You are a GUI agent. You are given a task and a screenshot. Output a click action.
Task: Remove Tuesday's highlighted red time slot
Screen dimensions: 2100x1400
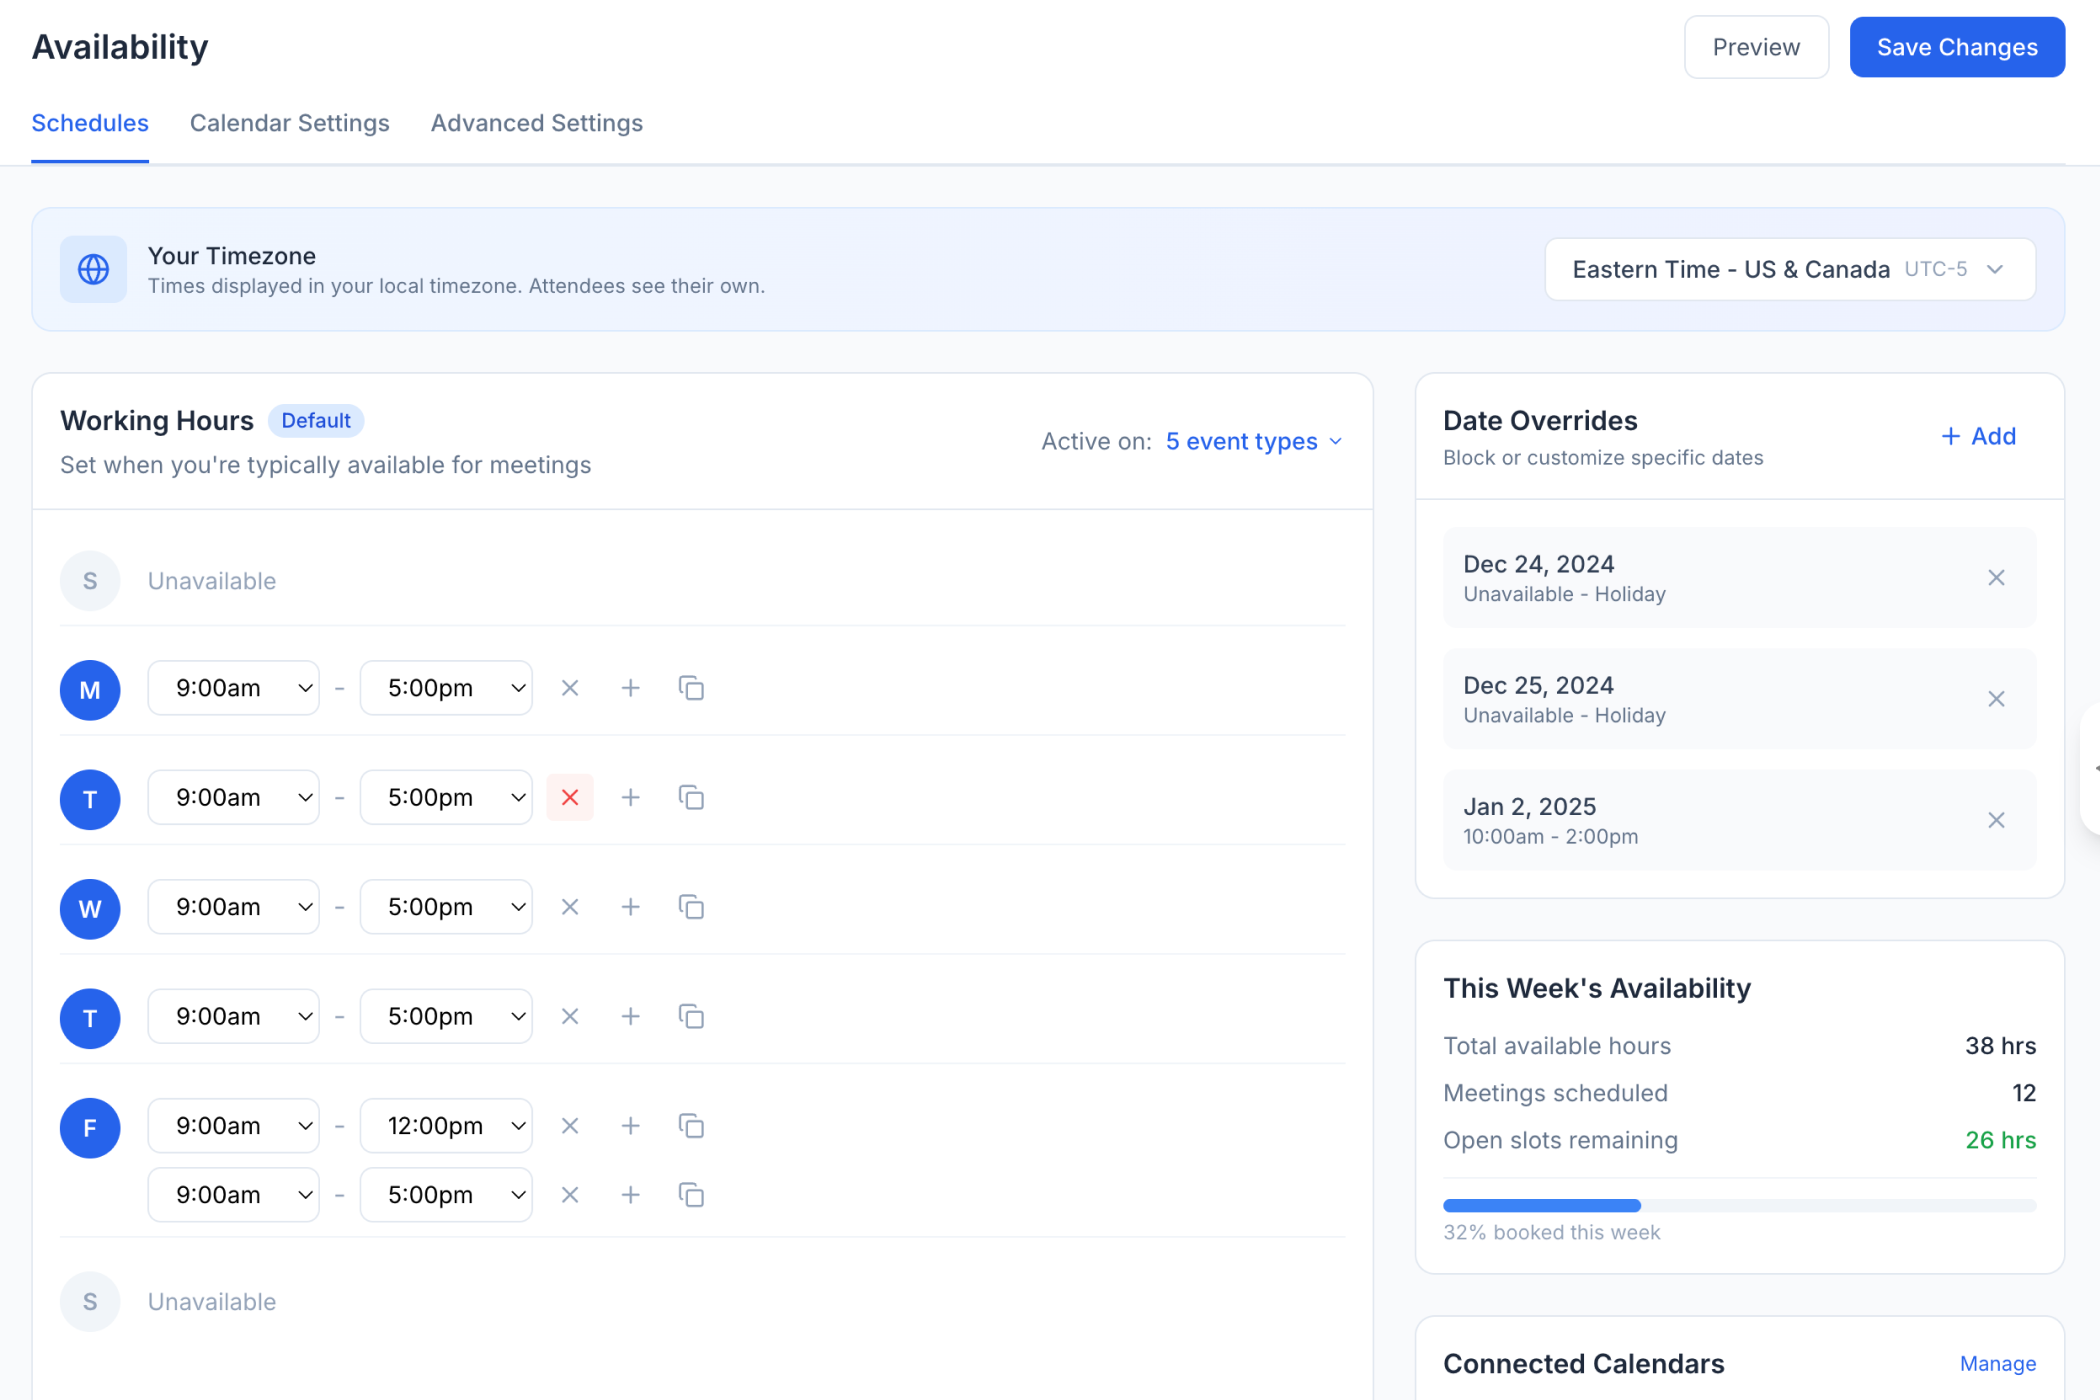pyautogui.click(x=570, y=797)
